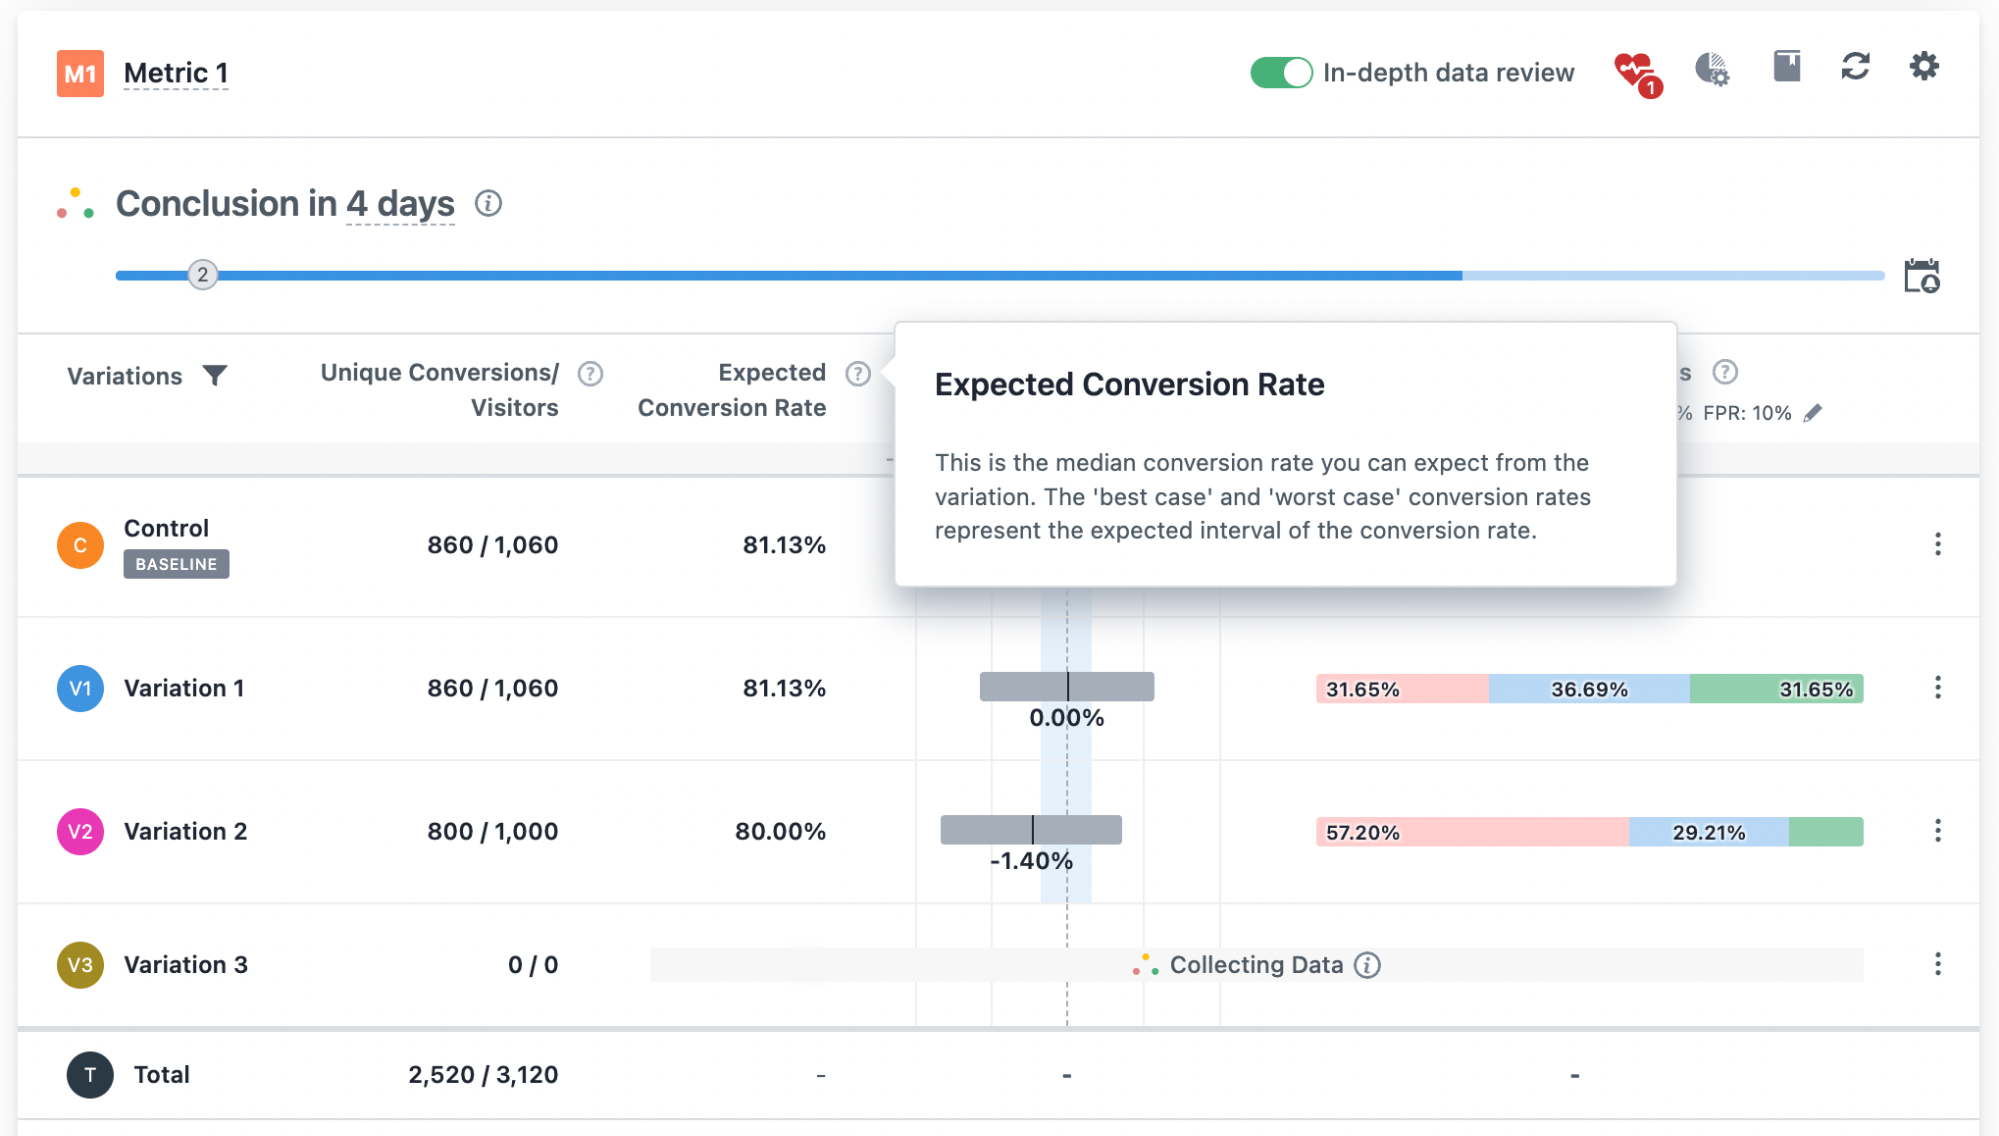Click the pie chart settings icon
The width and height of the screenshot is (1999, 1136).
[x=1712, y=69]
